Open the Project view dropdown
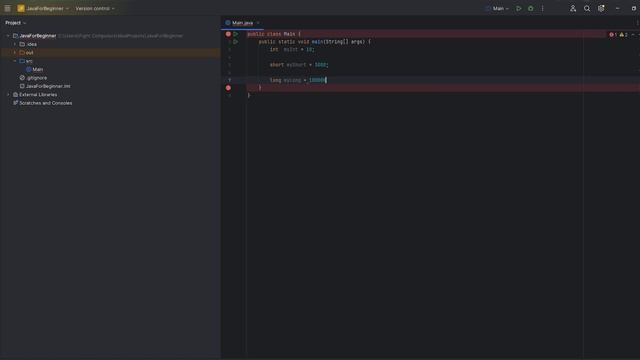 click(x=16, y=23)
